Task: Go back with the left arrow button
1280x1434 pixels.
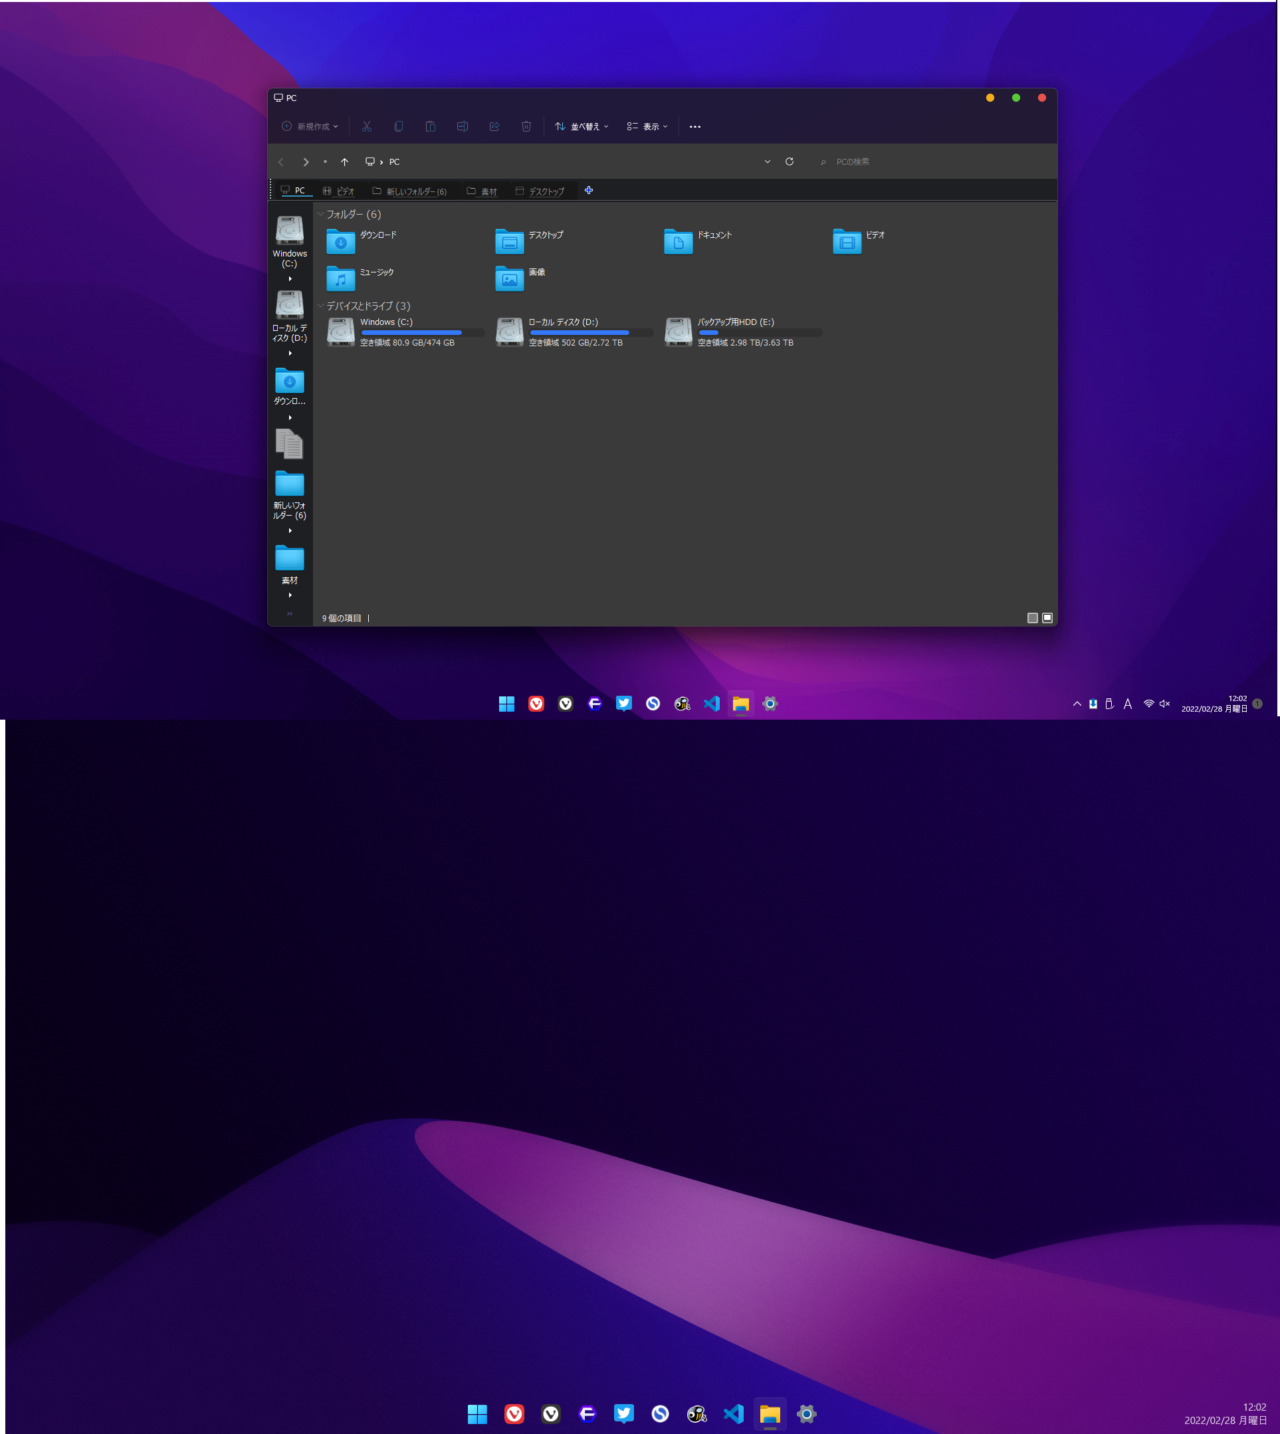Action: (281, 162)
